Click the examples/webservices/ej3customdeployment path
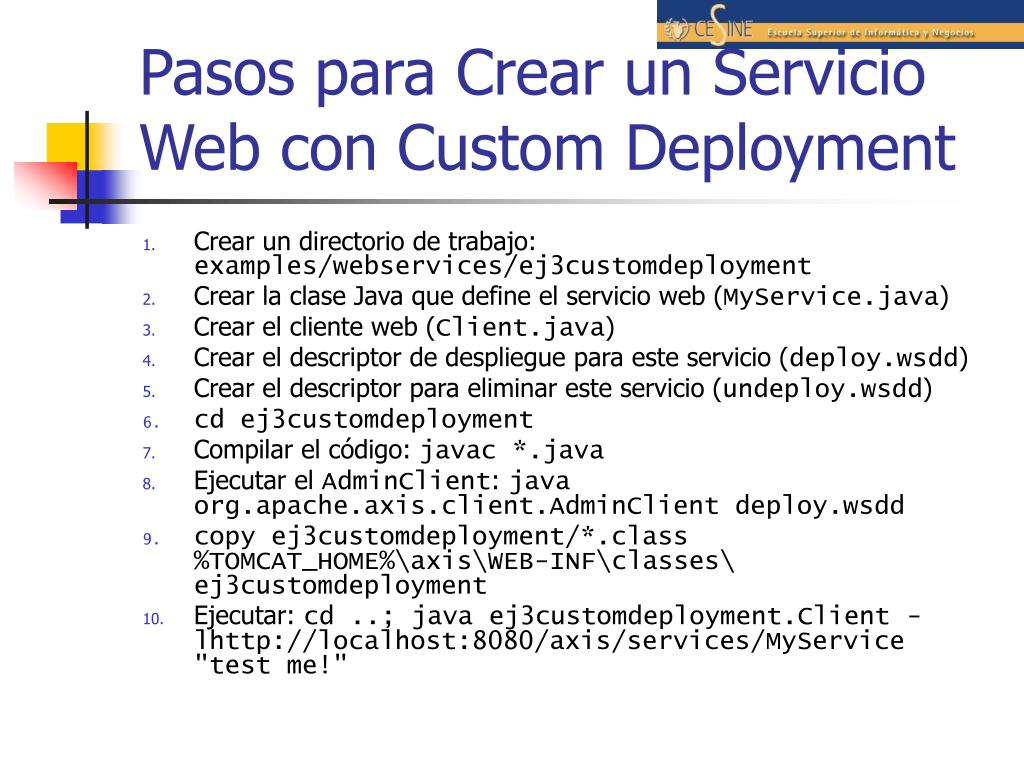 click(502, 267)
